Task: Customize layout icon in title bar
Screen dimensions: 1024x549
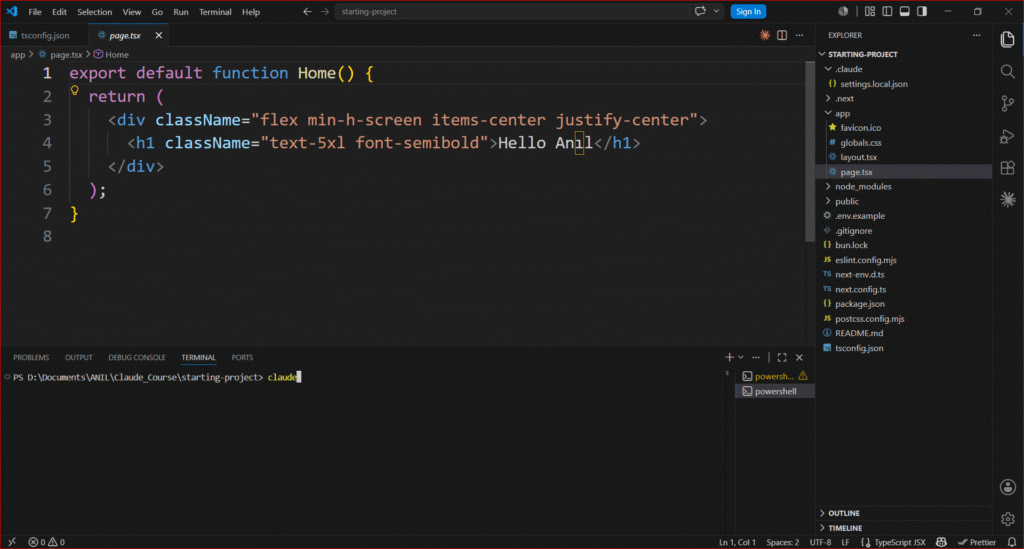Action: [x=869, y=11]
